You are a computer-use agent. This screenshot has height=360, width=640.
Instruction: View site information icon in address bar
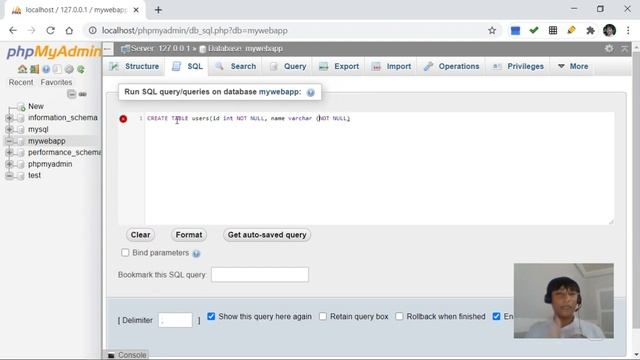coord(93,31)
